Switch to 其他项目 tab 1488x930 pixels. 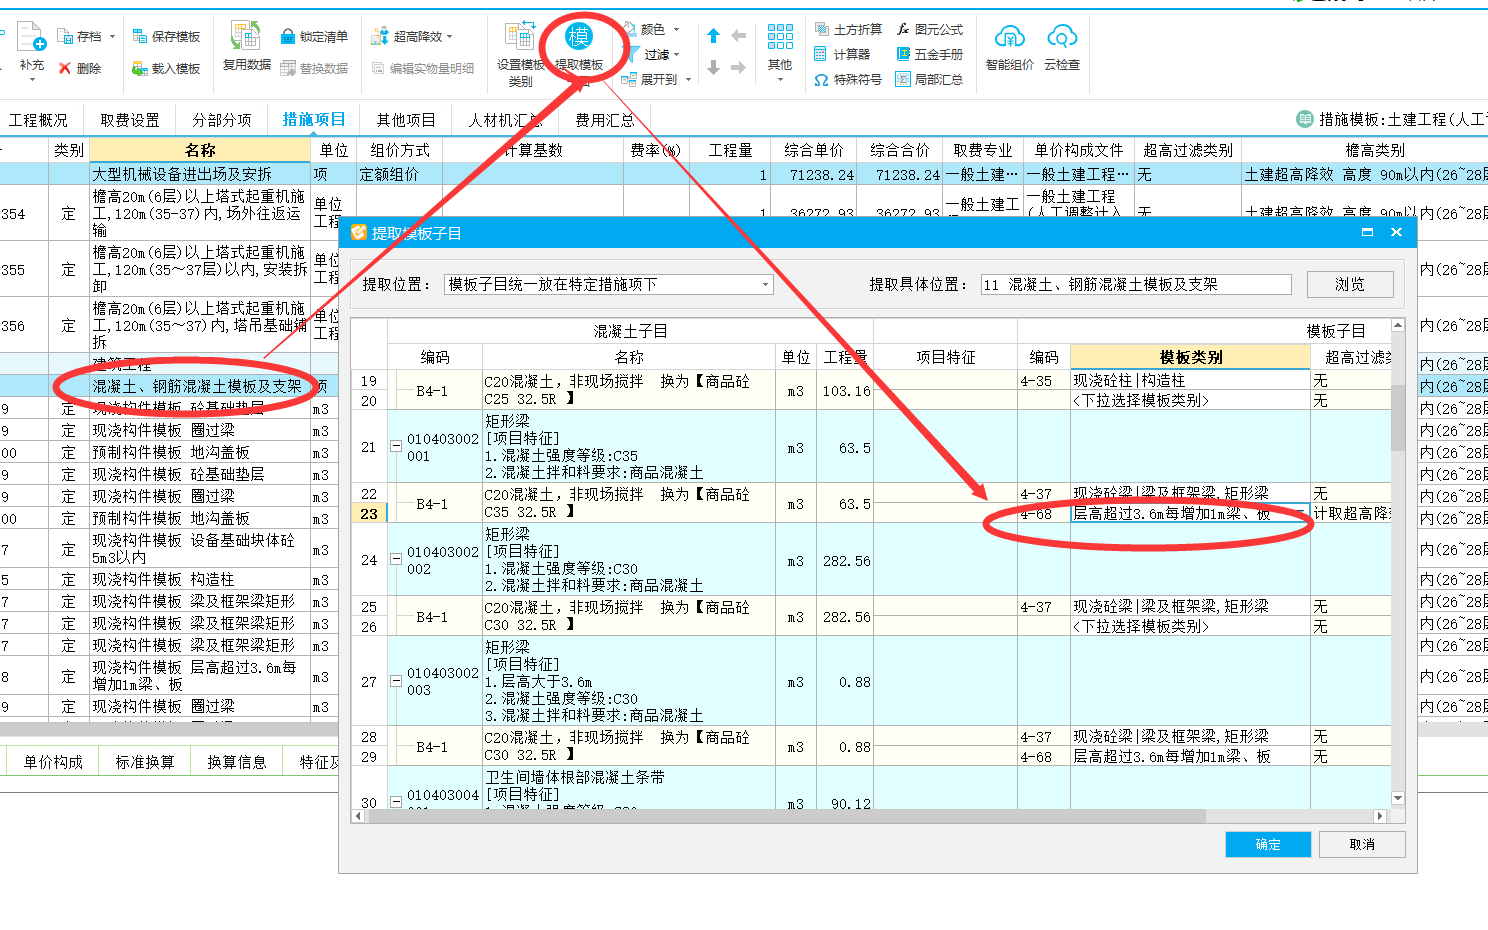(x=406, y=120)
